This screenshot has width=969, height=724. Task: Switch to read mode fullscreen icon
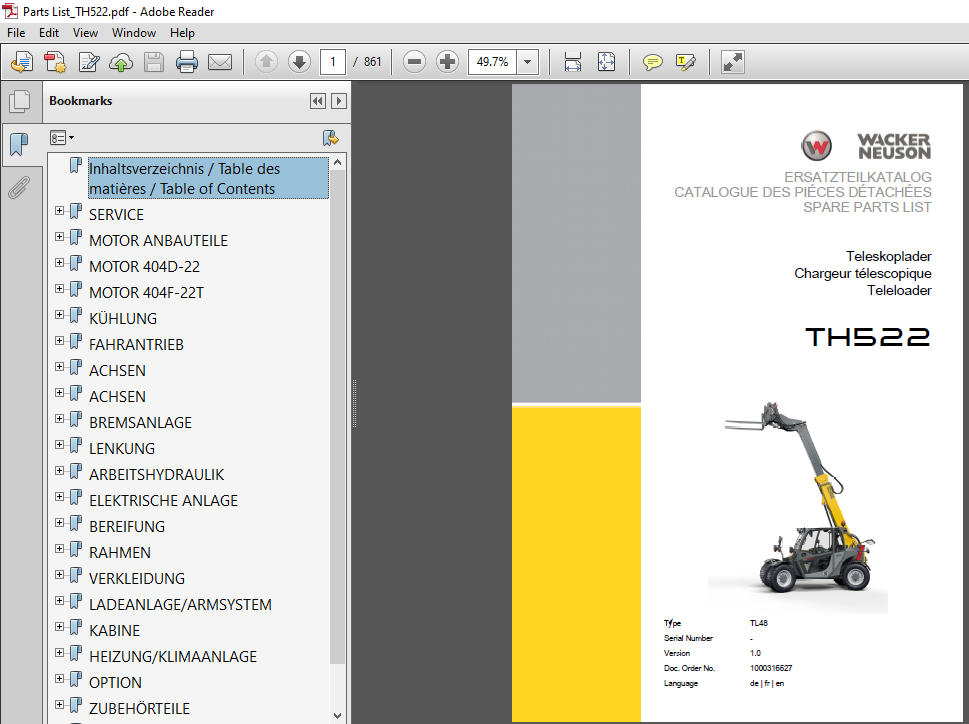[733, 62]
